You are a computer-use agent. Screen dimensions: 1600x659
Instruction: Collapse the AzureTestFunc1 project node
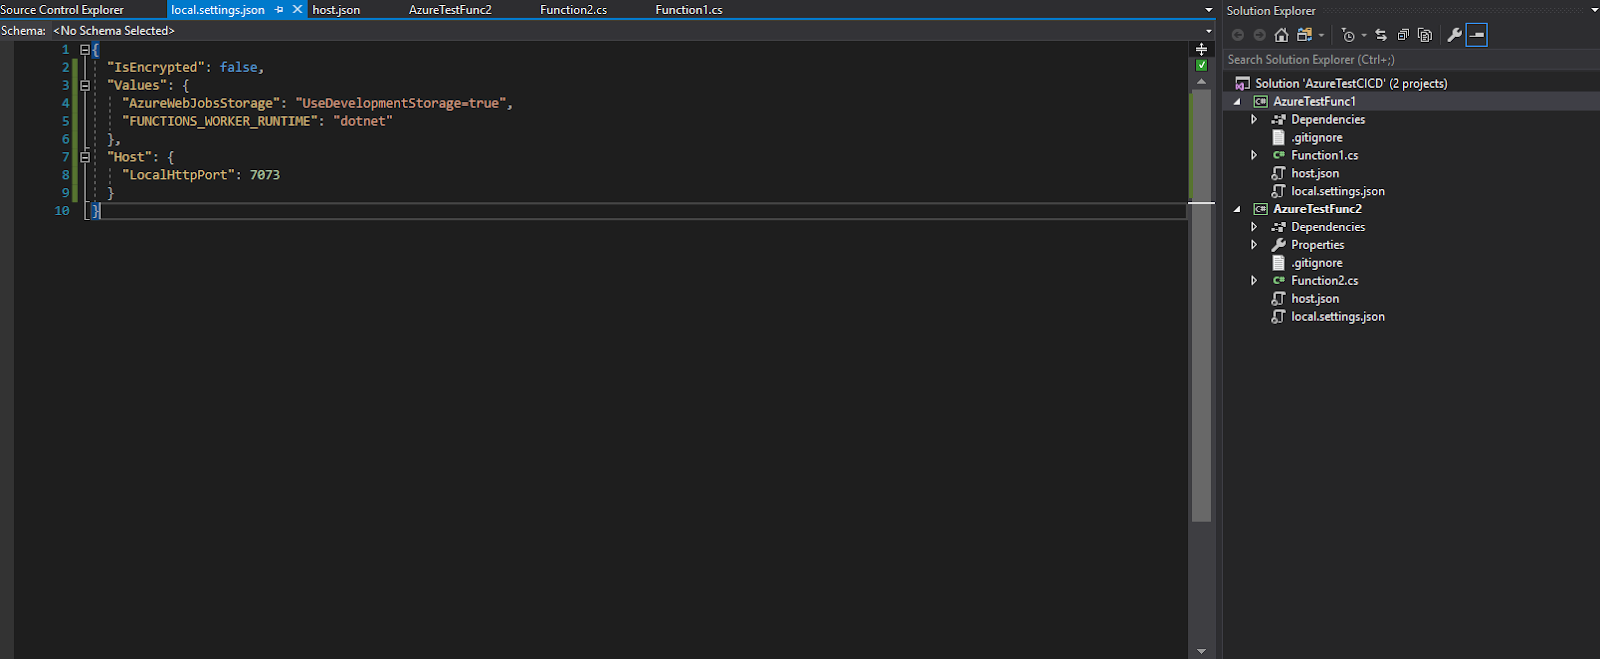tap(1237, 101)
